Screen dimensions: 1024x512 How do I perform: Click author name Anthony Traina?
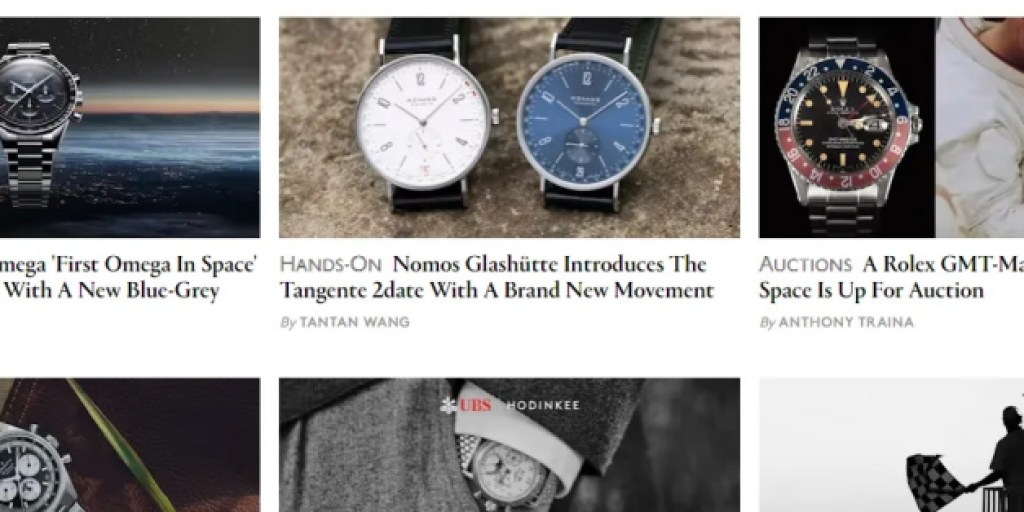click(846, 322)
